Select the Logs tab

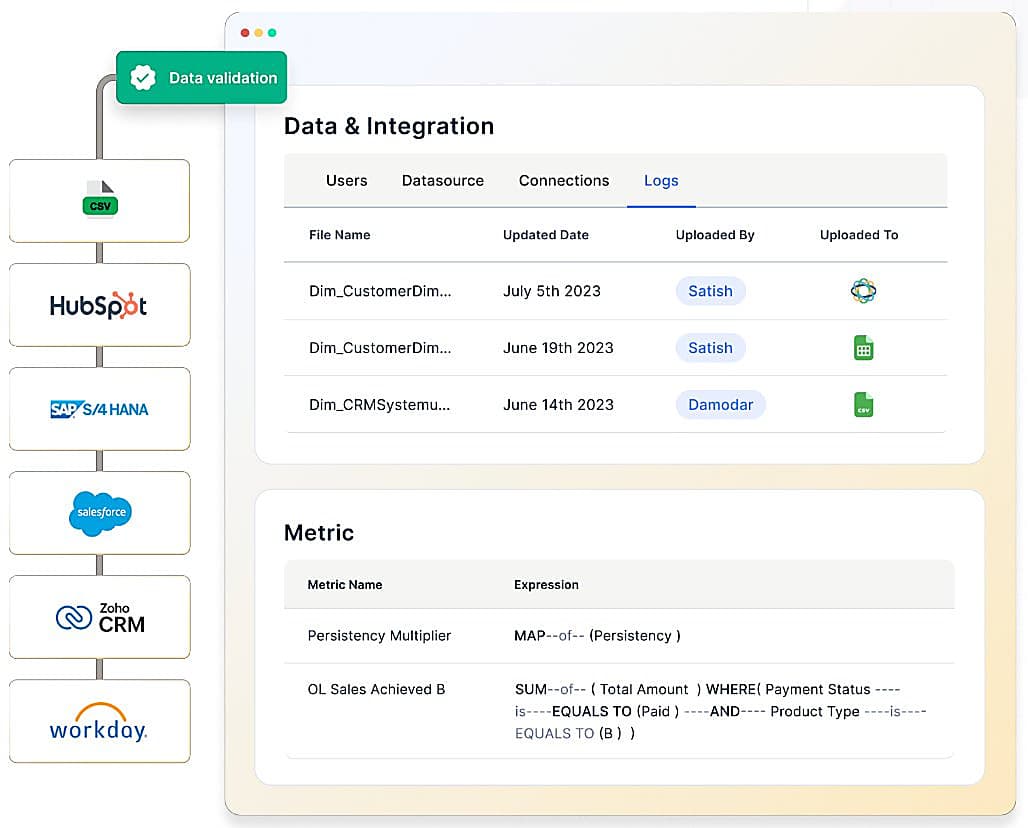coord(661,180)
